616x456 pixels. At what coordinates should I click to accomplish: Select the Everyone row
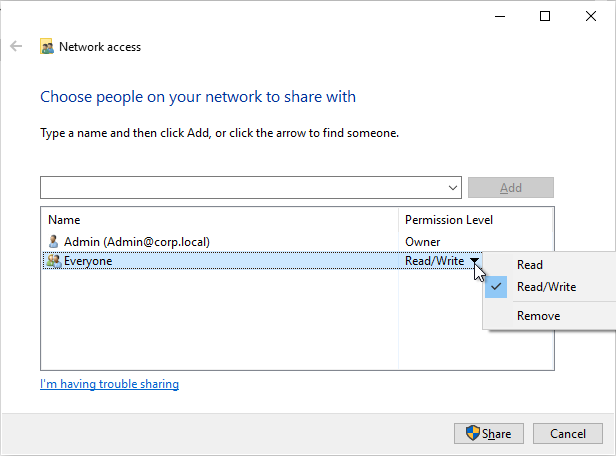262,261
